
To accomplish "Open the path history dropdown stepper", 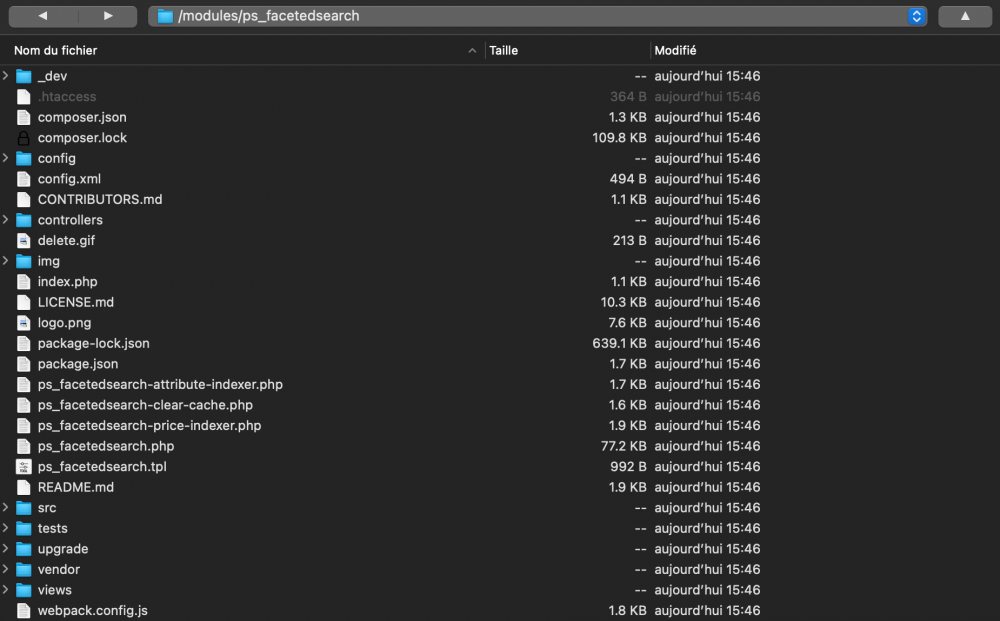I will (916, 16).
